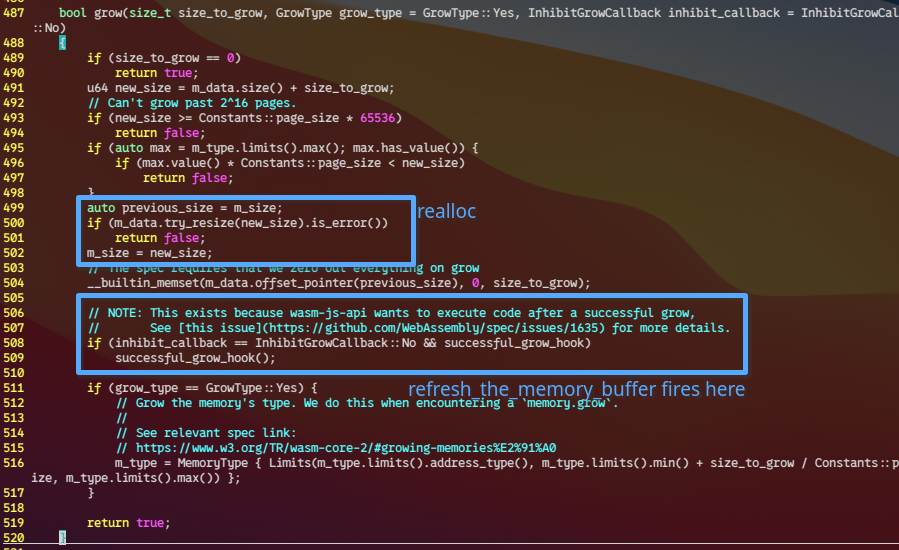Image resolution: width=899 pixels, height=550 pixels.
Task: Click 'return false;' on line 501
Action: [159, 237]
